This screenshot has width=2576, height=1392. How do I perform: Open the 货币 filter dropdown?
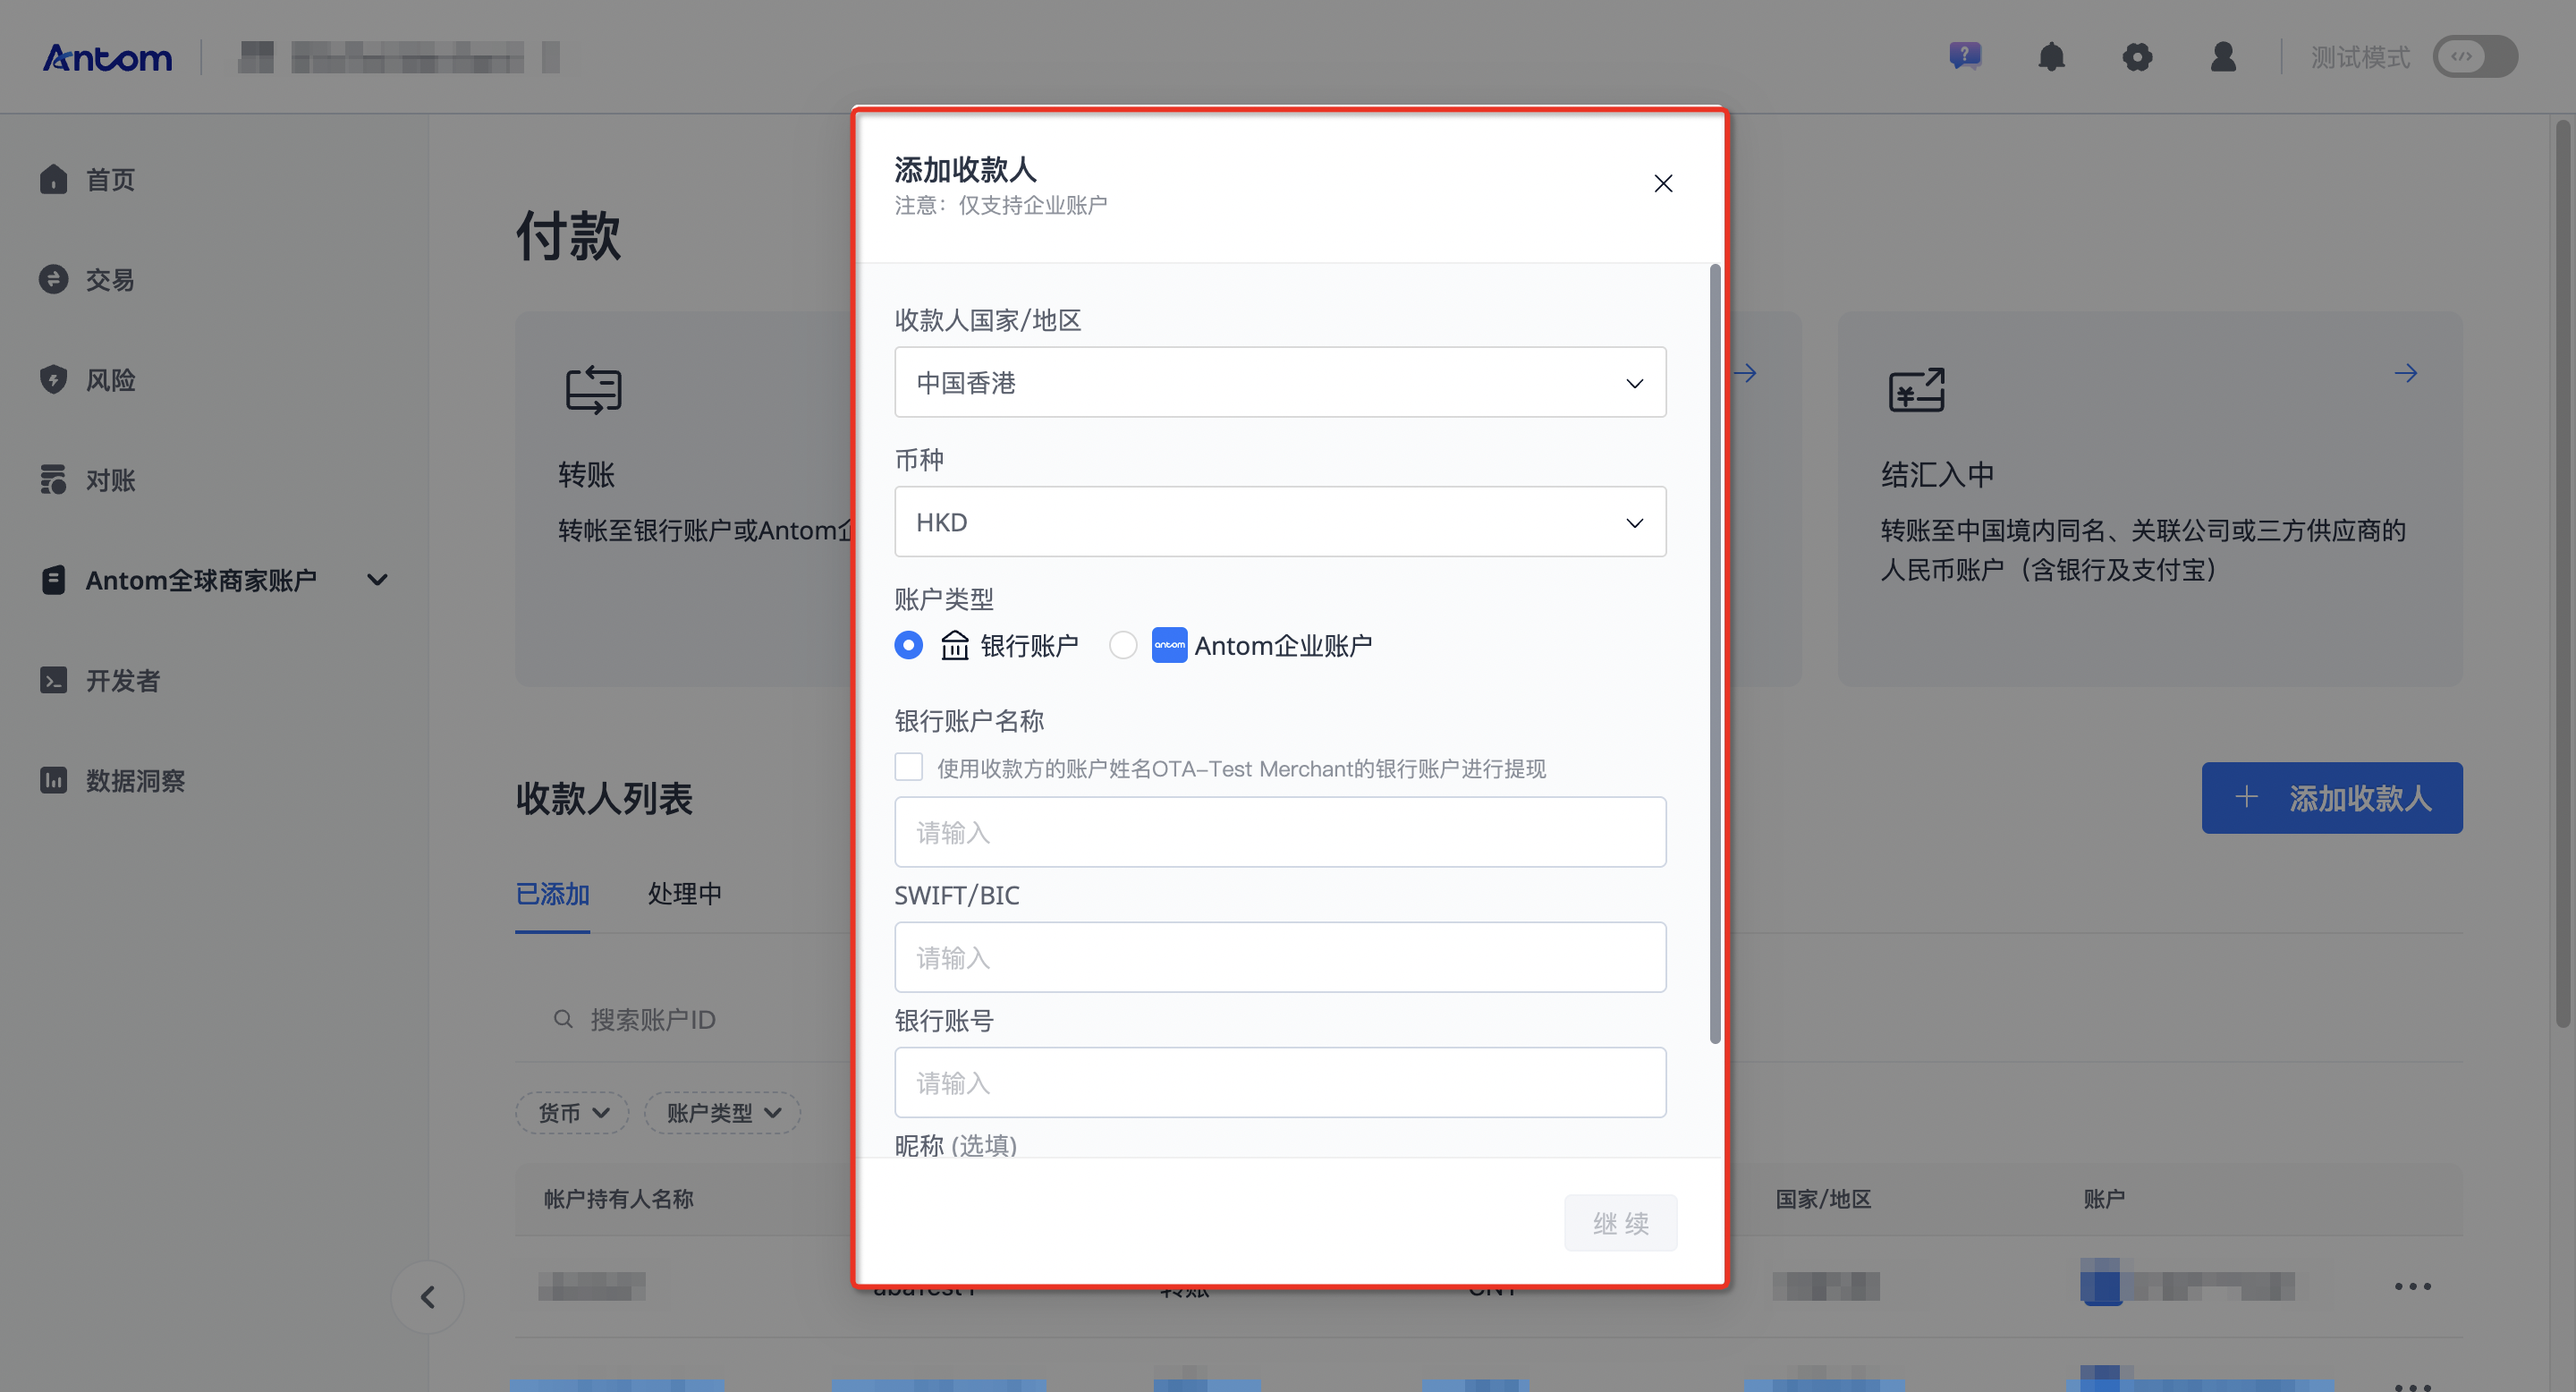[572, 1112]
